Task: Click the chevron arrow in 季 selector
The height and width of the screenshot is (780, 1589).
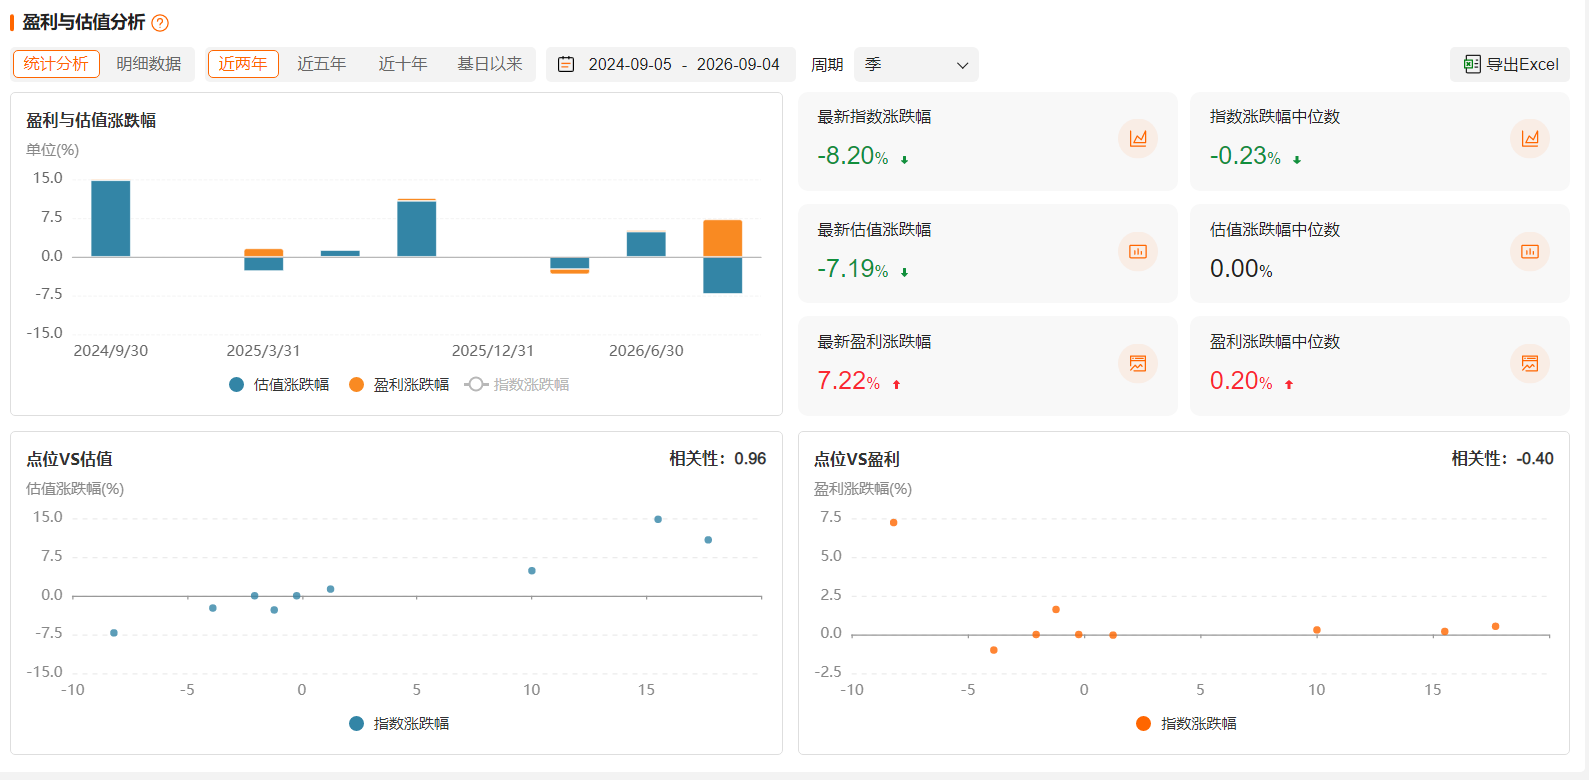Action: (x=962, y=65)
